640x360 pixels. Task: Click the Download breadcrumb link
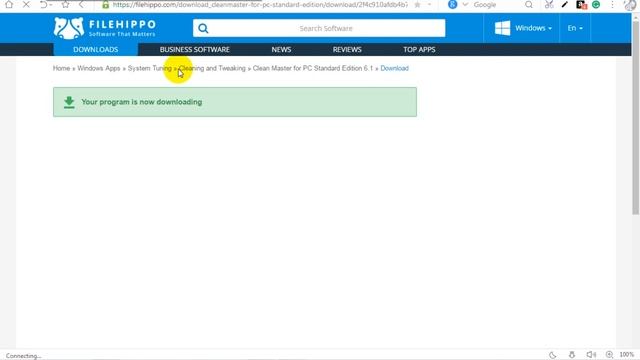point(394,68)
